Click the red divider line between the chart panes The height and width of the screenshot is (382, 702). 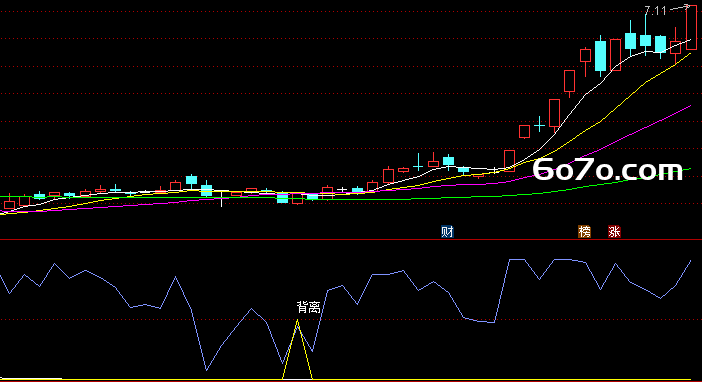[351, 240]
